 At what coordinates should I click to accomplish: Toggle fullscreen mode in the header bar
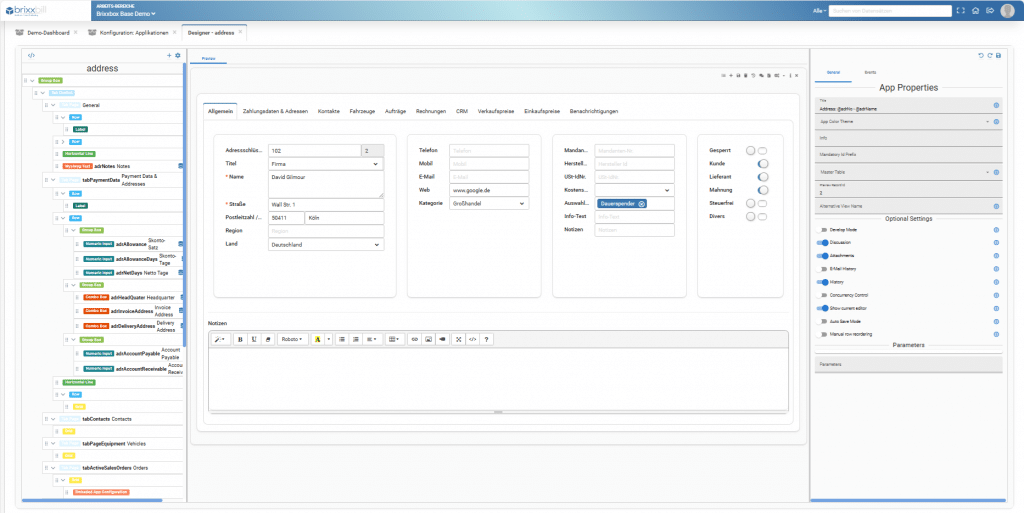coord(960,10)
